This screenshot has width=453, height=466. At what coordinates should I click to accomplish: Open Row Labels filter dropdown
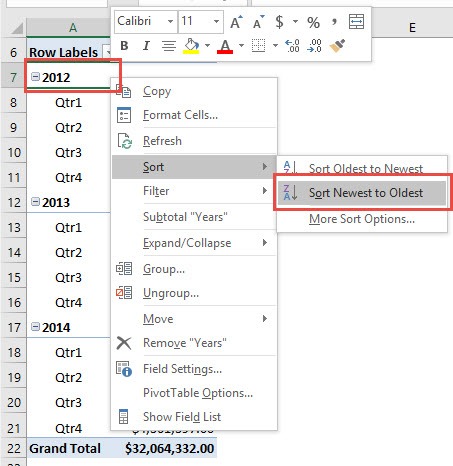[107, 52]
